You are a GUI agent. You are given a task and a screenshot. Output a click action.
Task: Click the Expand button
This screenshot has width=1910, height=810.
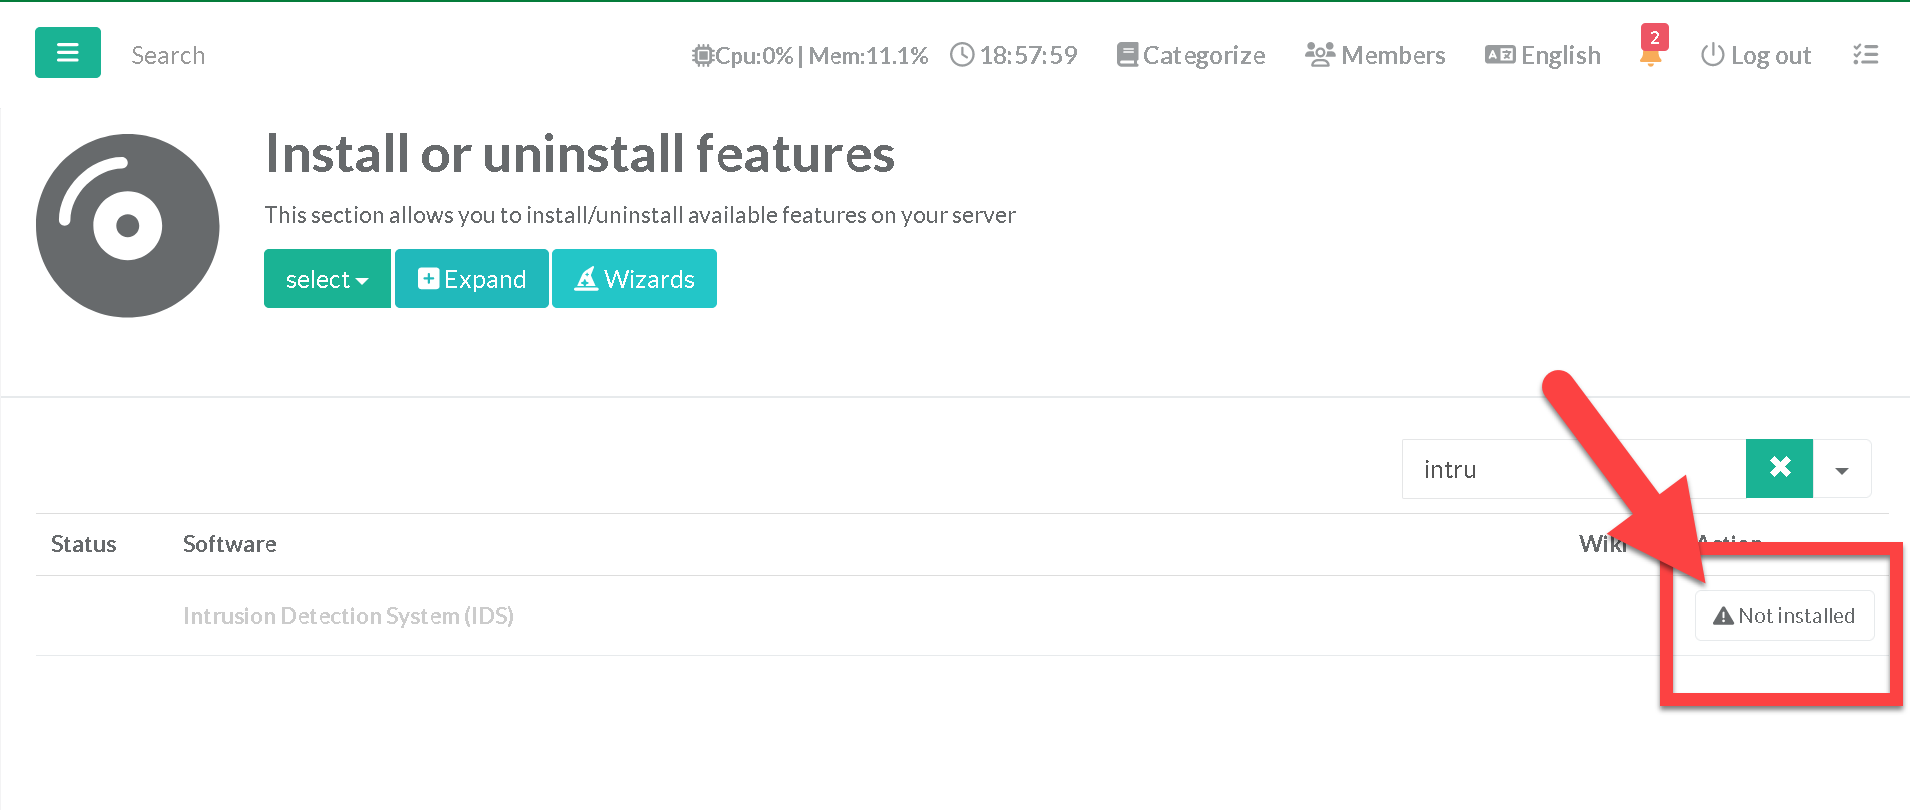click(472, 279)
